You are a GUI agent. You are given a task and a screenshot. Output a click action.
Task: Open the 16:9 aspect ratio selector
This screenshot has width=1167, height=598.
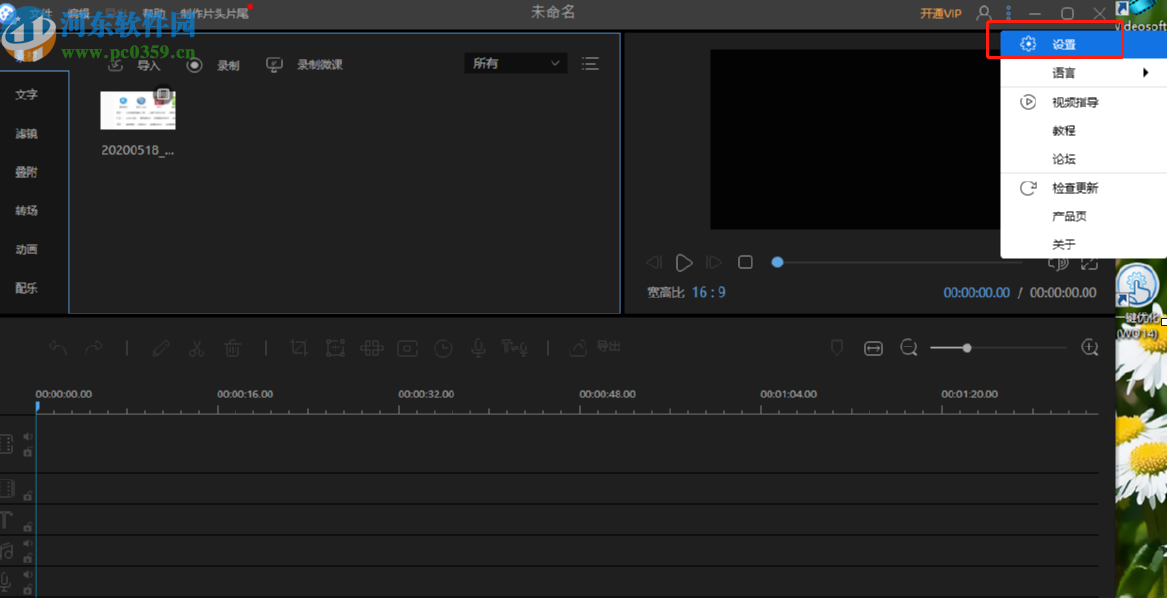coord(708,292)
